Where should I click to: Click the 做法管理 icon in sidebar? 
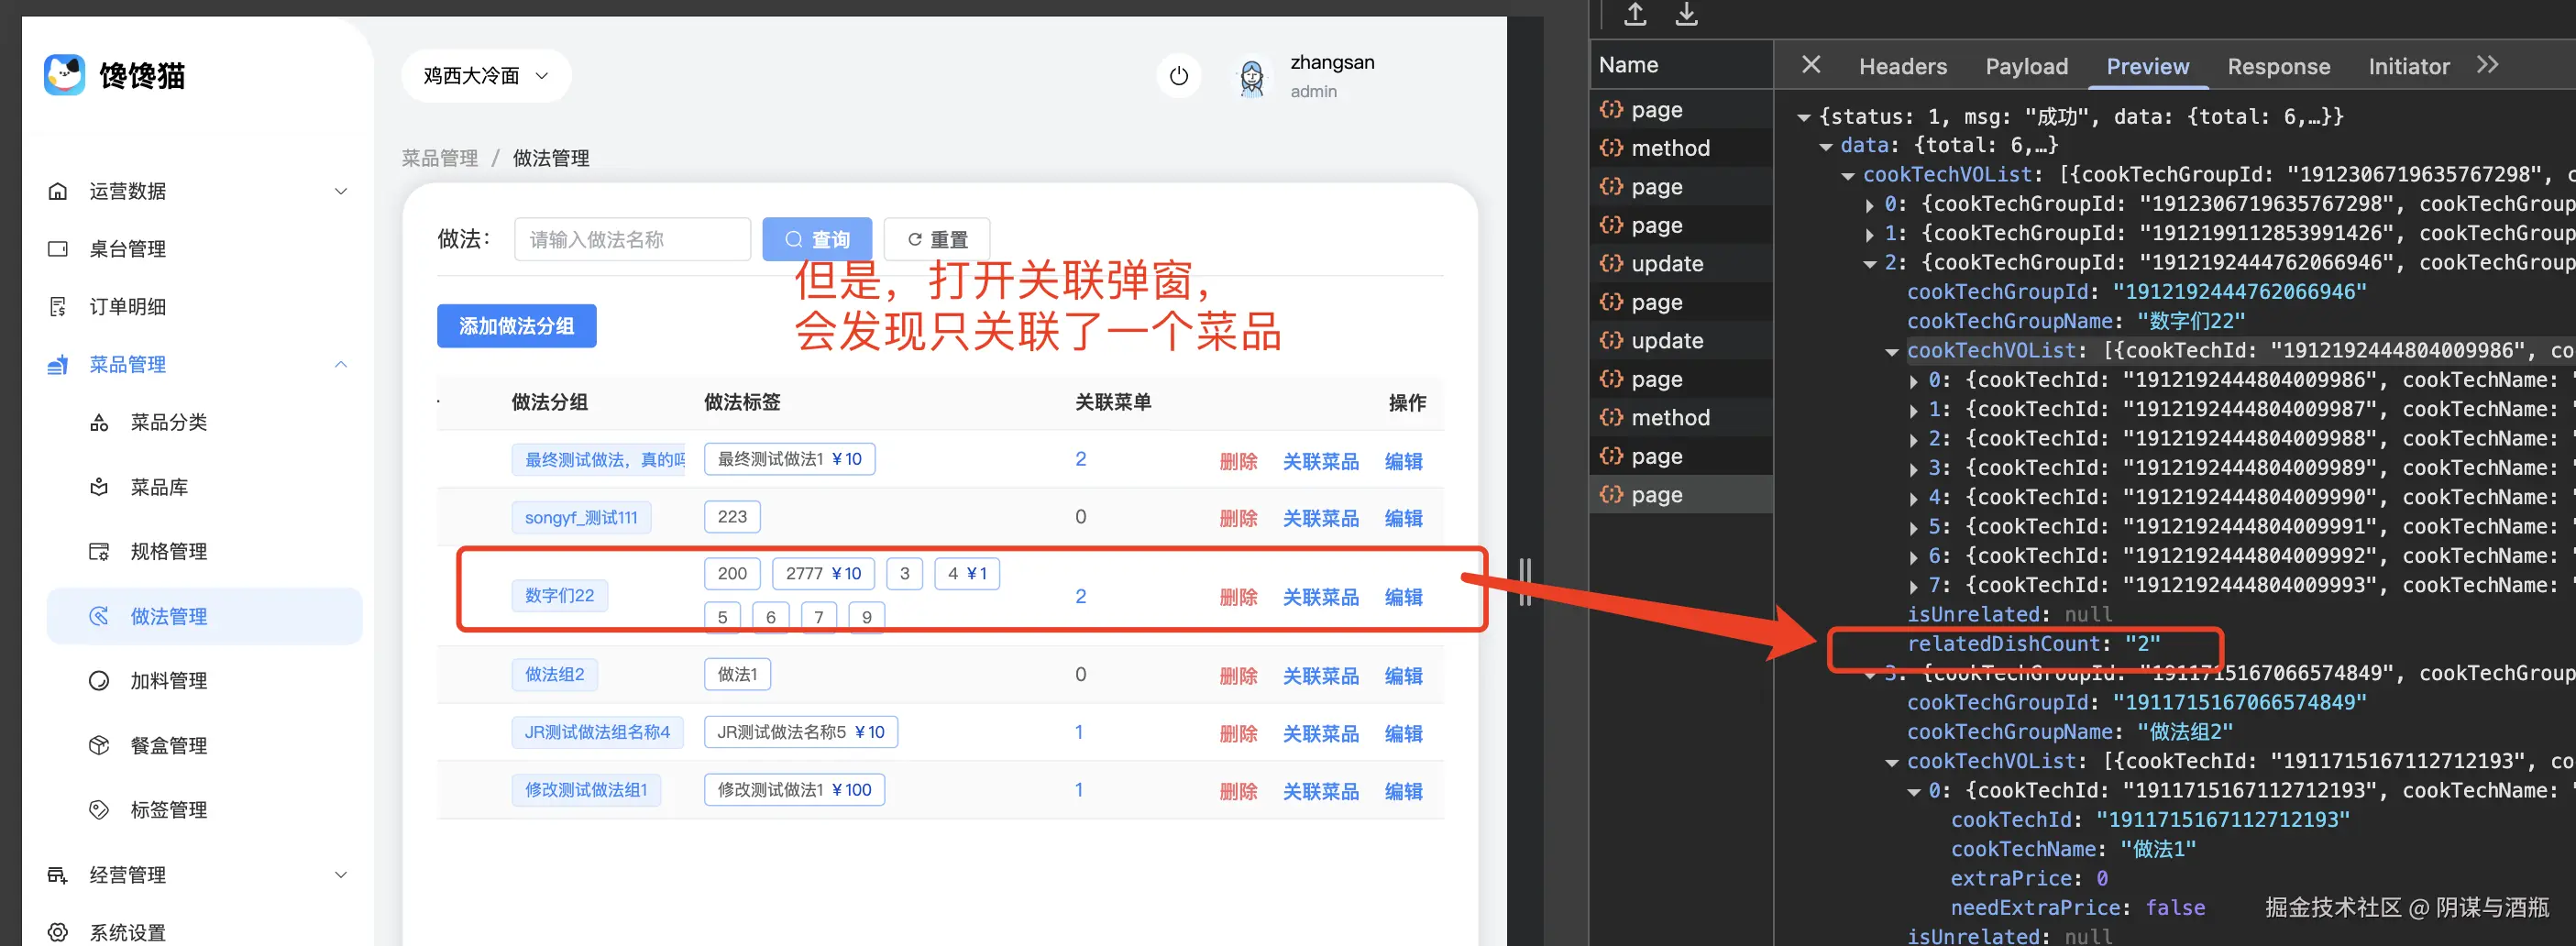(x=99, y=616)
